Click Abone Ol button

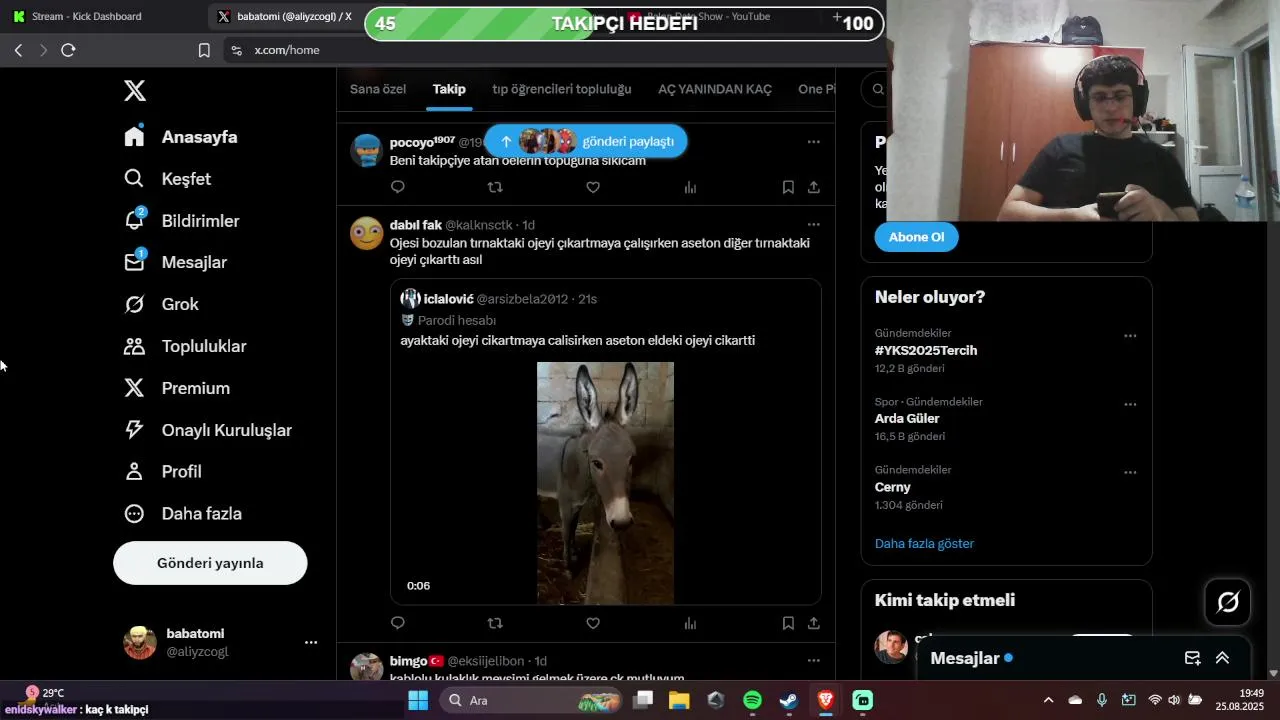tap(916, 237)
